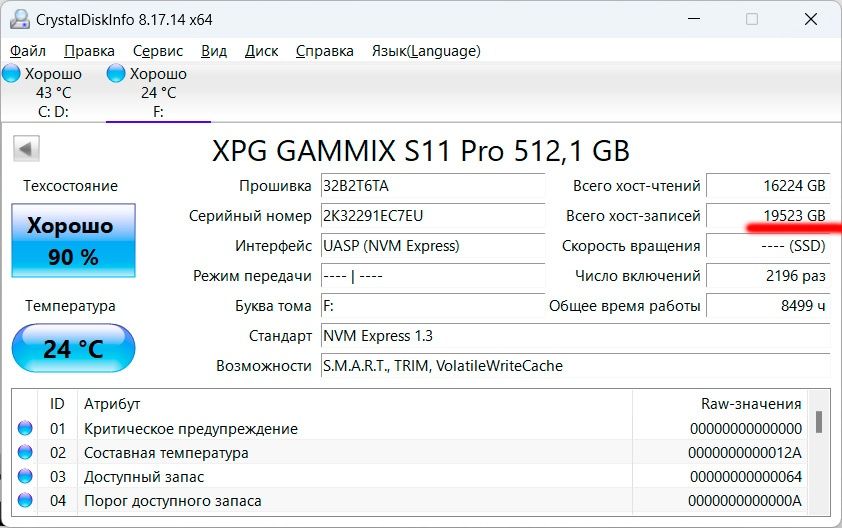Screen dimensions: 842x528
Task: Click status orb for attribute 04
Action: pos(26,500)
